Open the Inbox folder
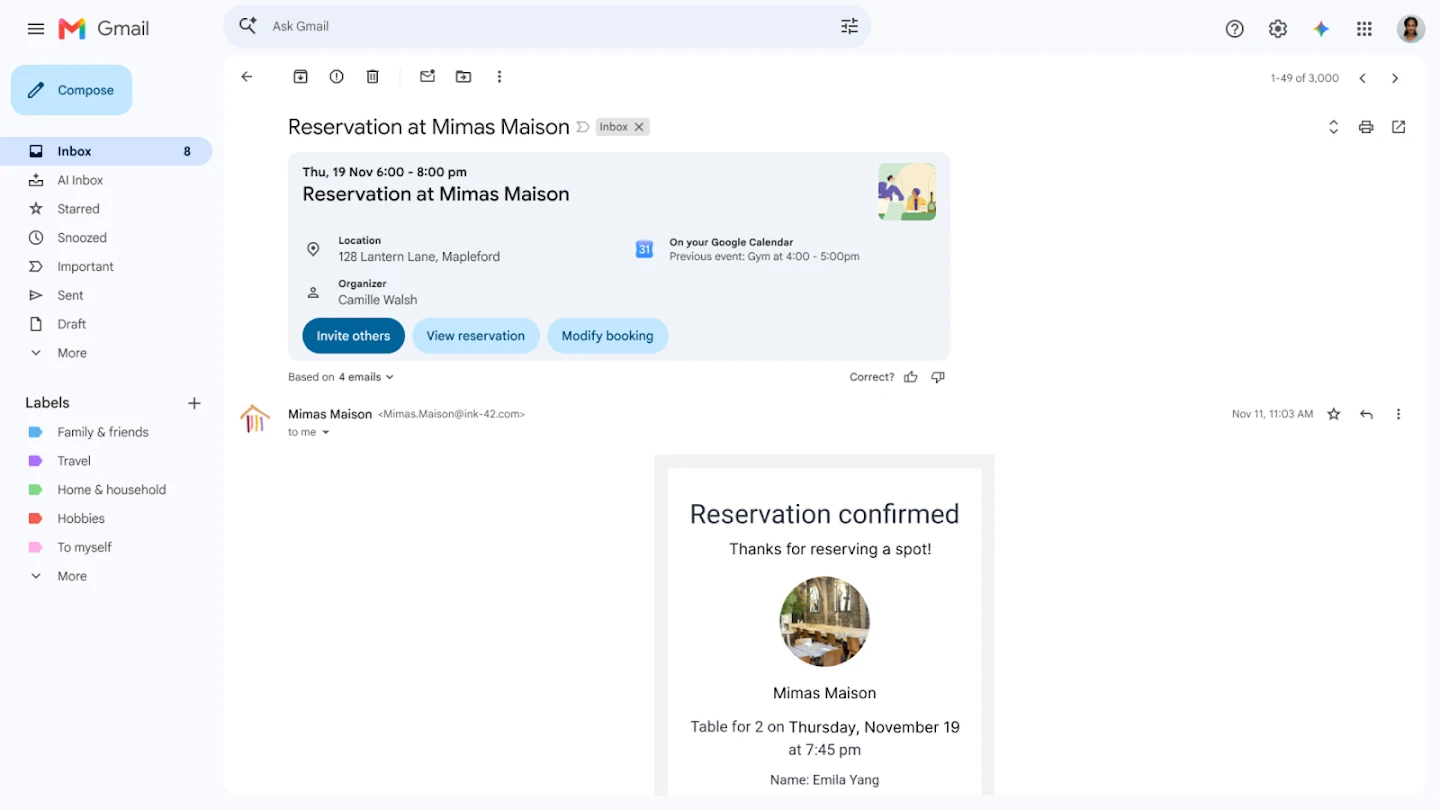1440x810 pixels. pyautogui.click(x=106, y=151)
